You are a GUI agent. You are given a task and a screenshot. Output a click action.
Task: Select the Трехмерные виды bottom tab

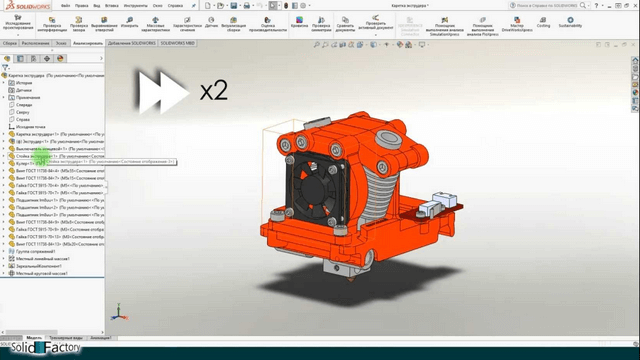point(66,338)
